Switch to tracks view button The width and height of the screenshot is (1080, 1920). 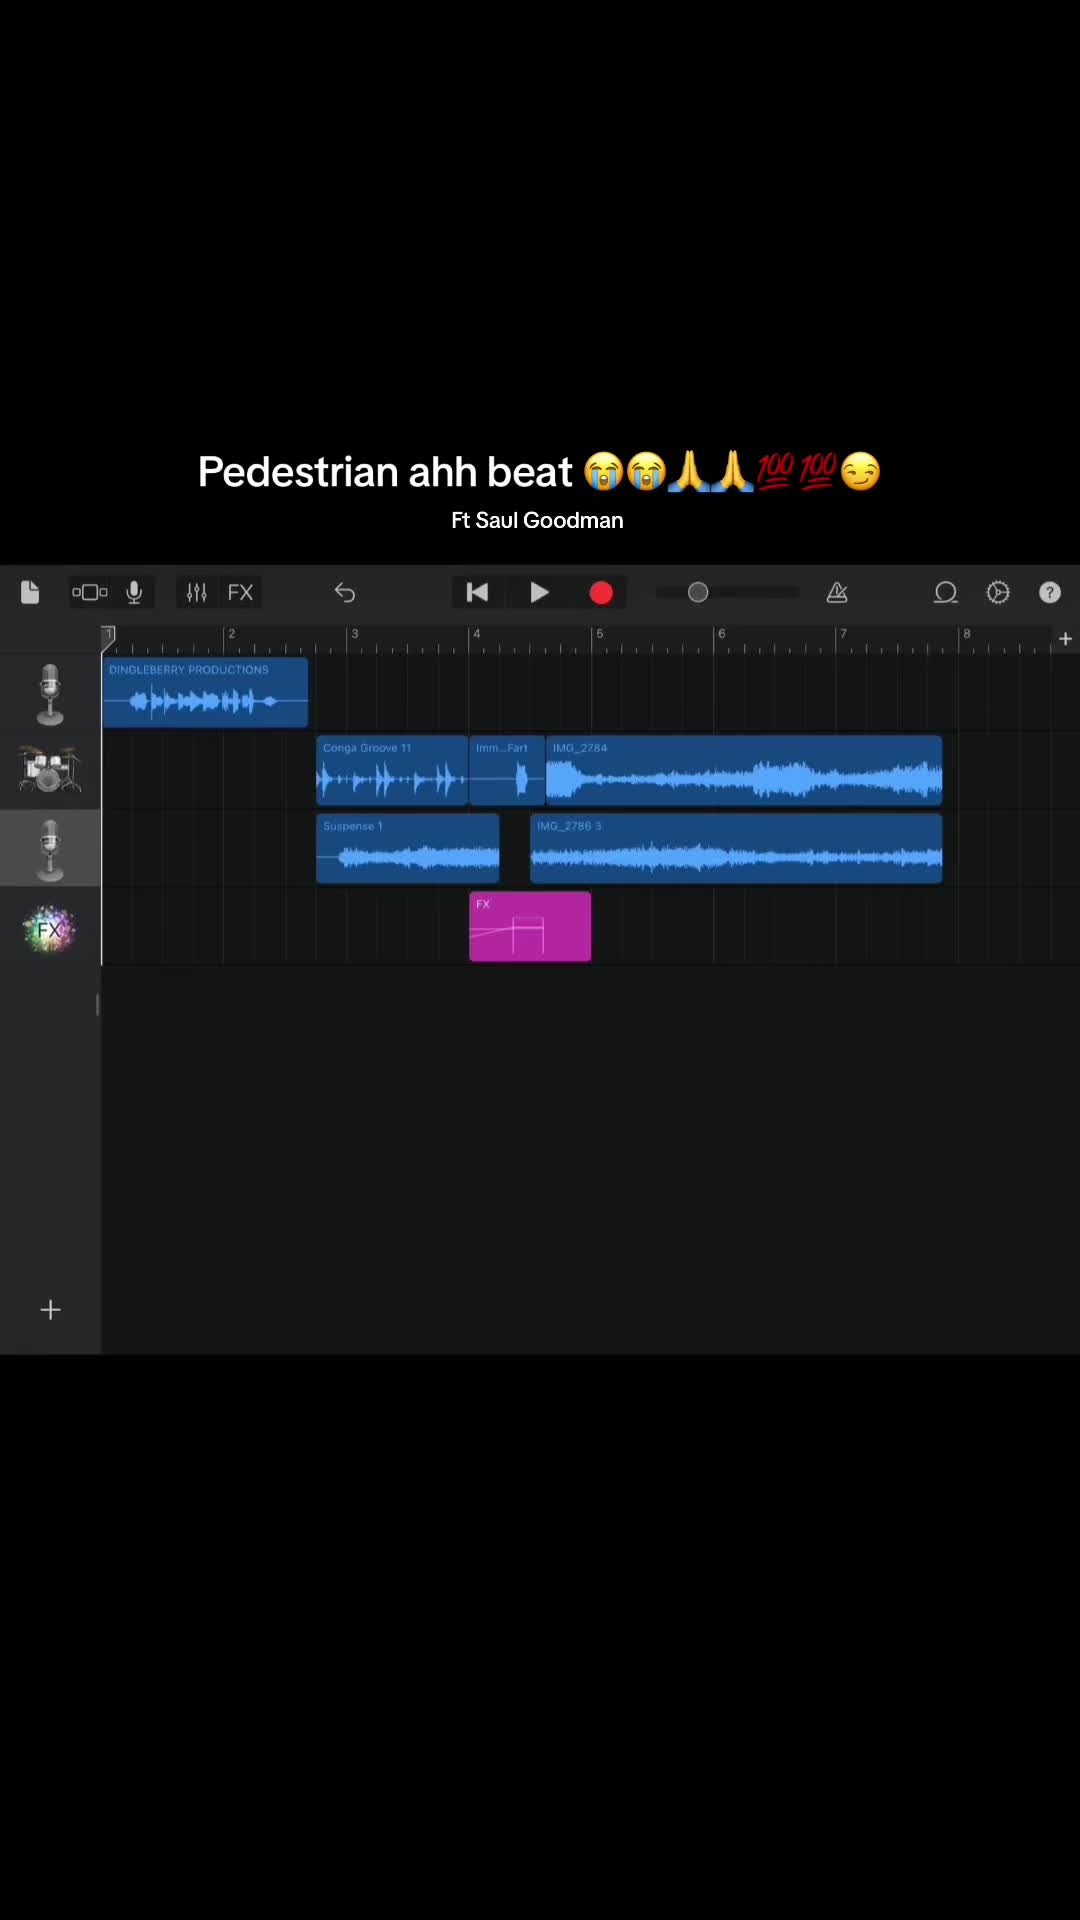pos(89,592)
